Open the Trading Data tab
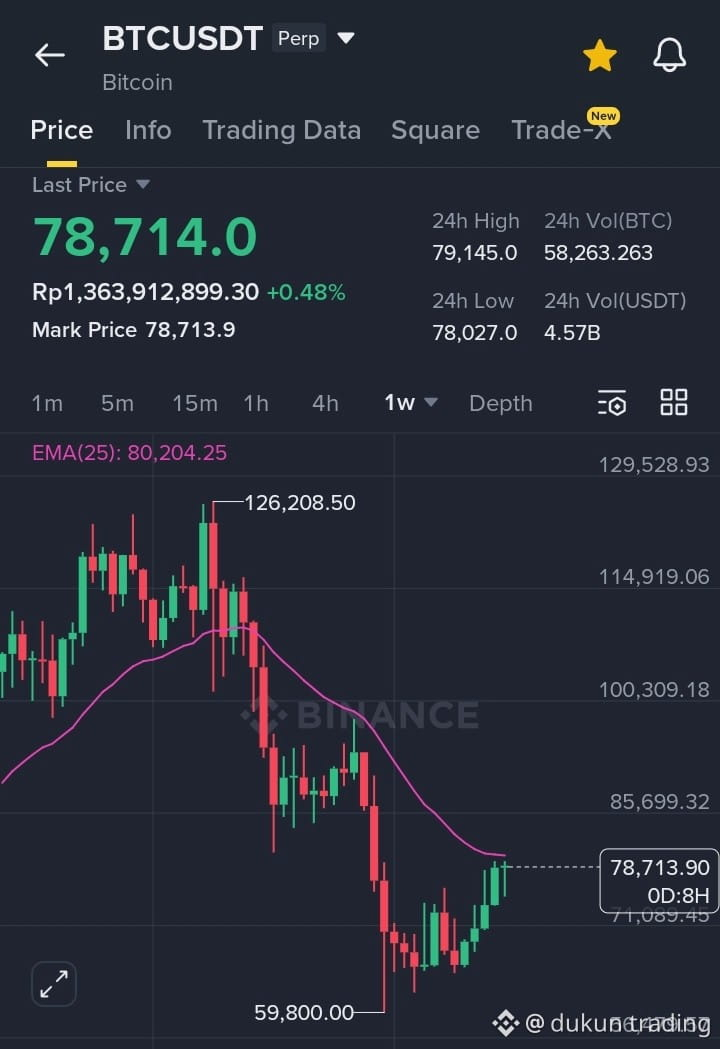The width and height of the screenshot is (720, 1049). coord(282,130)
